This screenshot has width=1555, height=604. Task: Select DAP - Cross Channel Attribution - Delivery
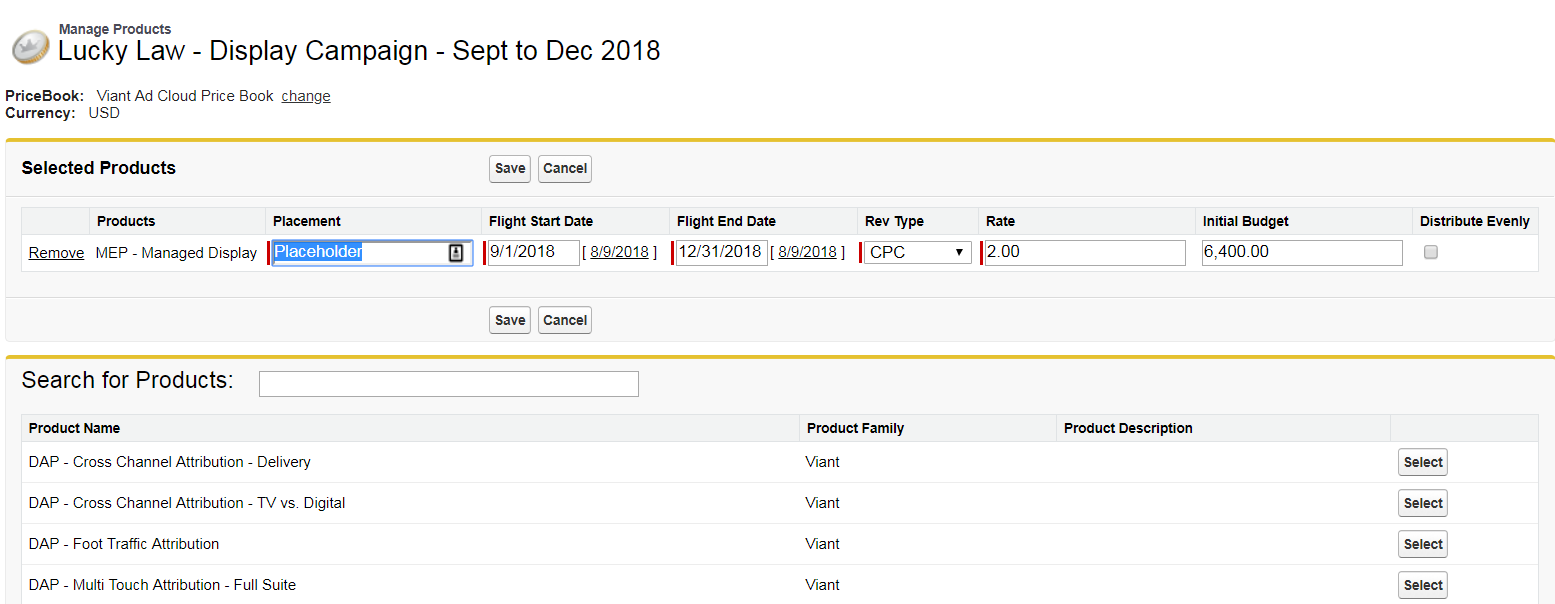(x=1422, y=463)
